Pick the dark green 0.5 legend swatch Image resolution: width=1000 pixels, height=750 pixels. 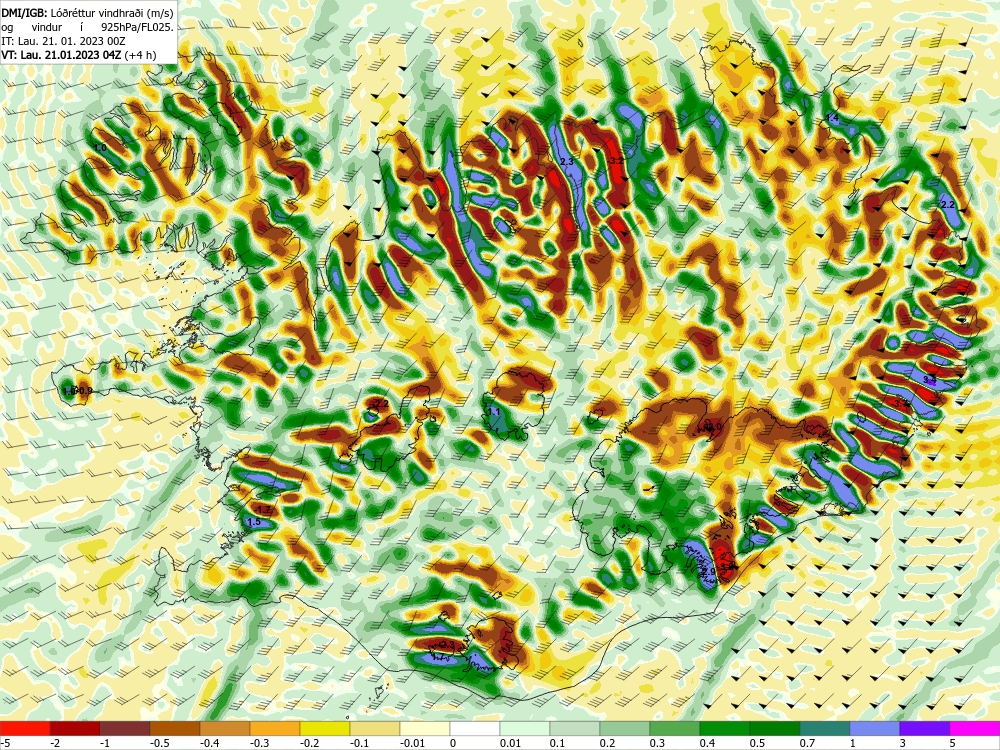775,728
